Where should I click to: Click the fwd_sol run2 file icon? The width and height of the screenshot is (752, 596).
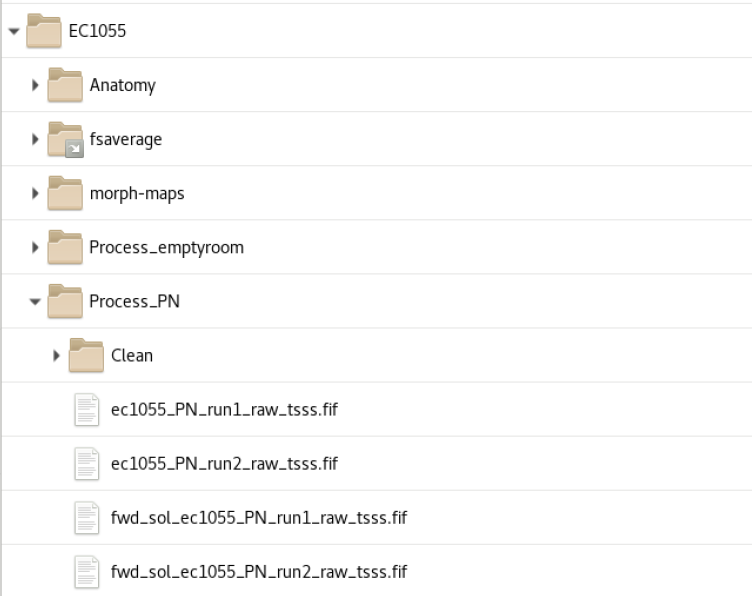86,571
